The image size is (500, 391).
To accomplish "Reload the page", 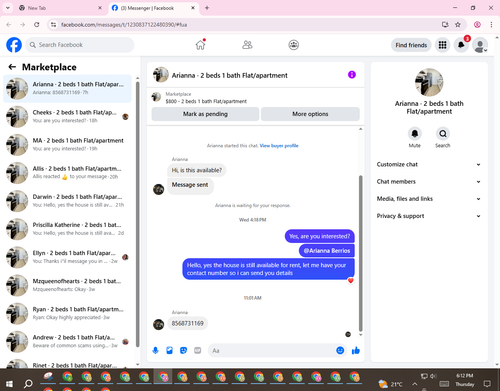I will (x=37, y=24).
